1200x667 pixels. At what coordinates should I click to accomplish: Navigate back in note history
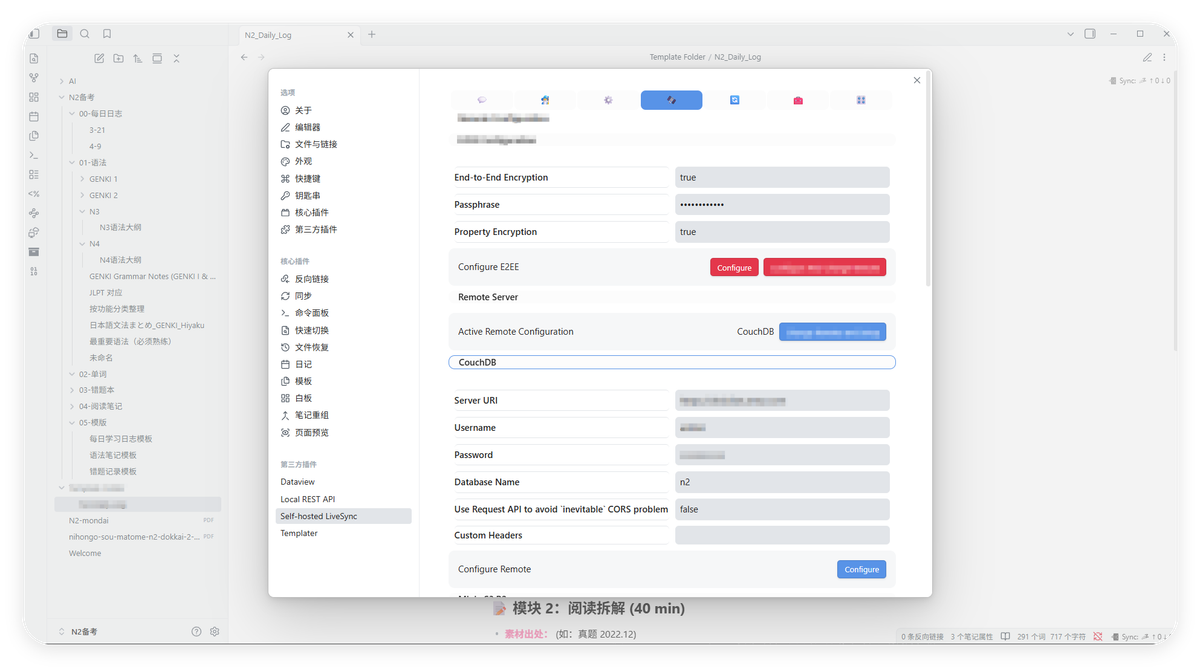[x=245, y=57]
